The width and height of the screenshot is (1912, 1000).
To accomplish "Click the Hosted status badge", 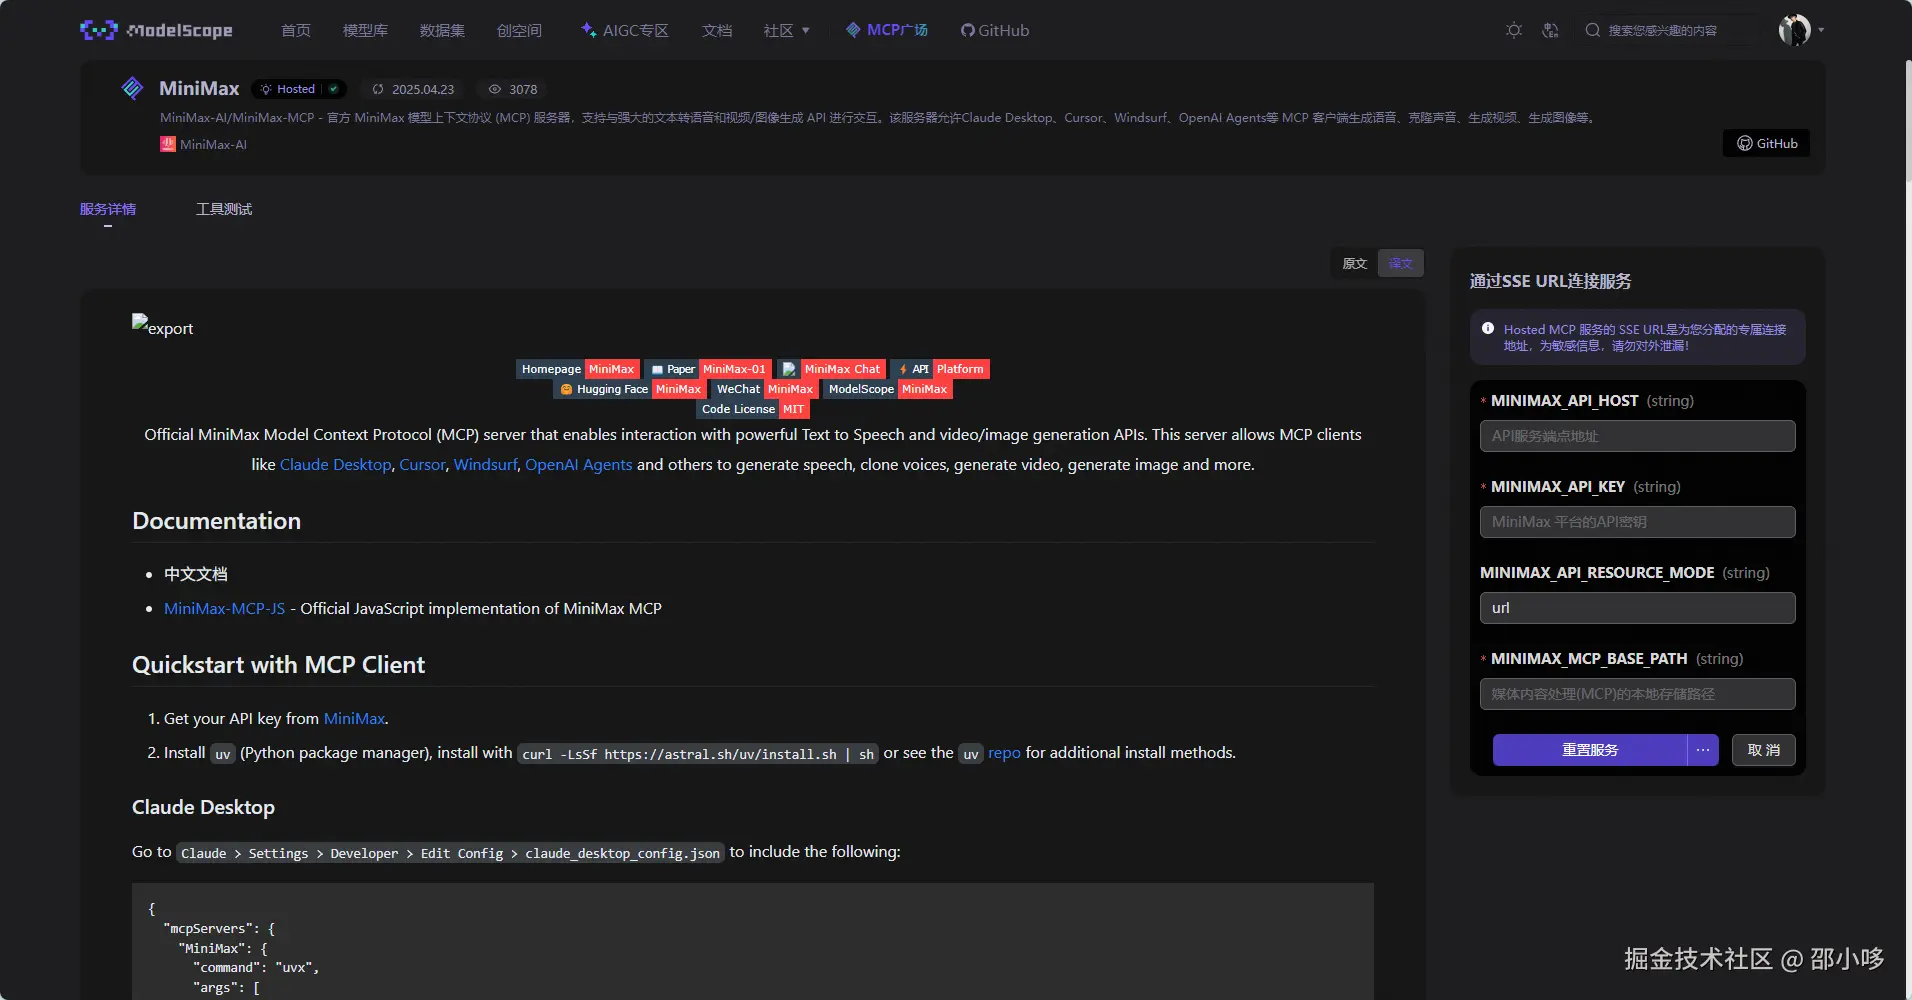I will coord(298,89).
